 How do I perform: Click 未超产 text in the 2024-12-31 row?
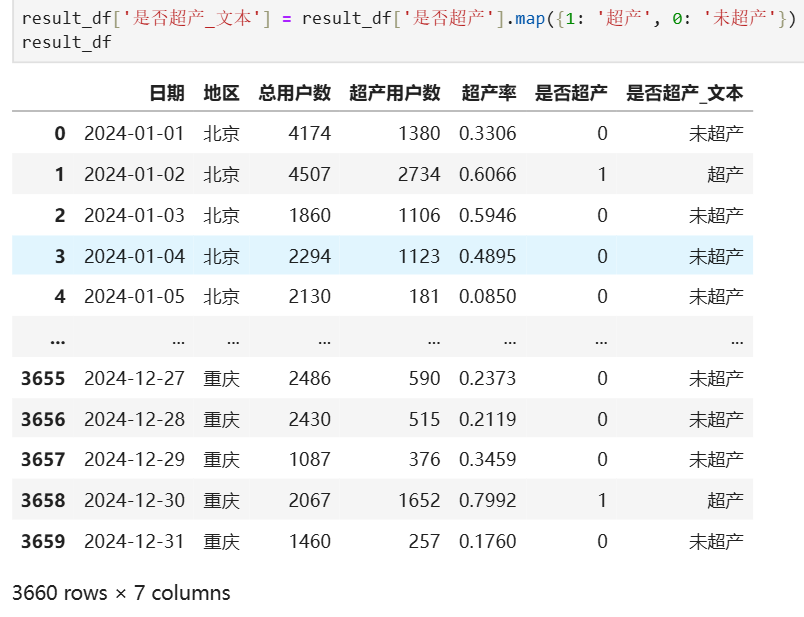[716, 542]
